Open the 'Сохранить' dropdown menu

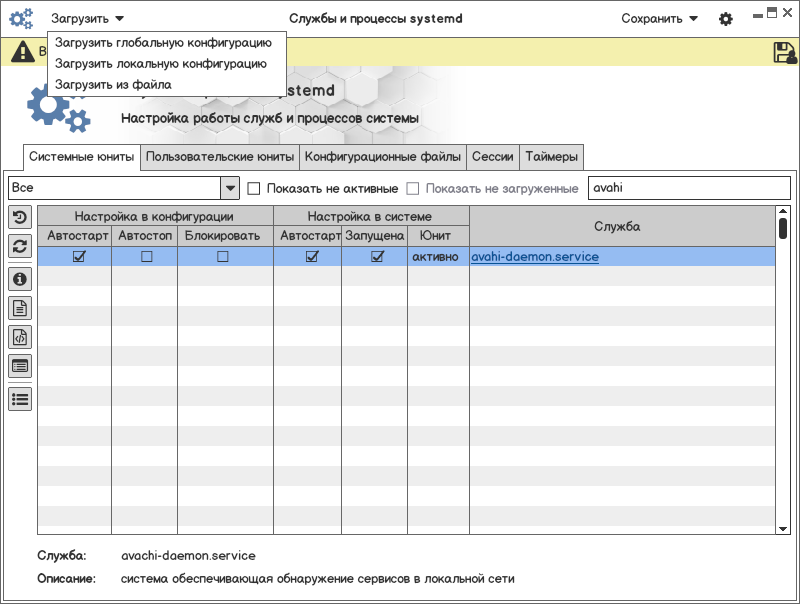pos(659,19)
